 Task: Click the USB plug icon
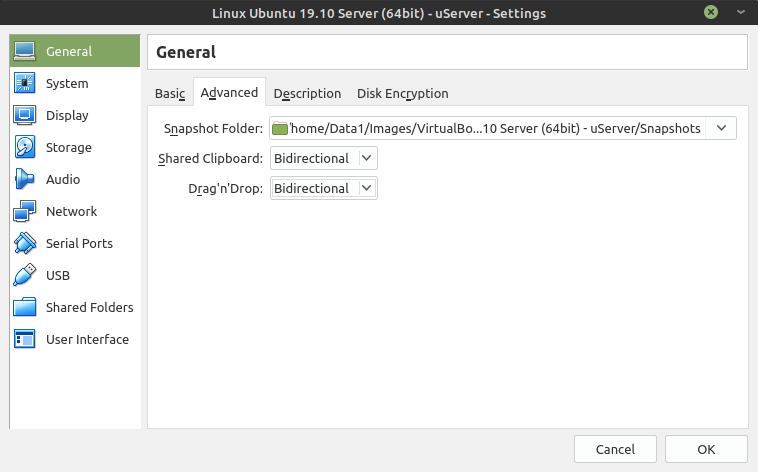[24, 275]
